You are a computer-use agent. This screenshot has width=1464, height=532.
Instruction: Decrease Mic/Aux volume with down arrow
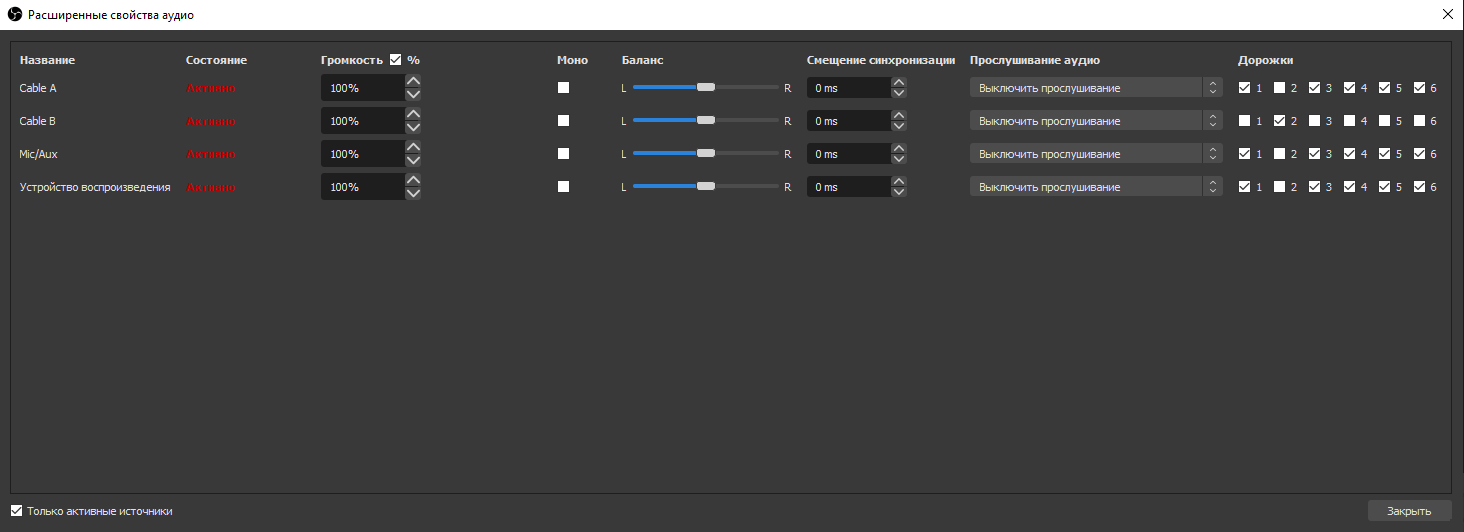[x=413, y=160]
